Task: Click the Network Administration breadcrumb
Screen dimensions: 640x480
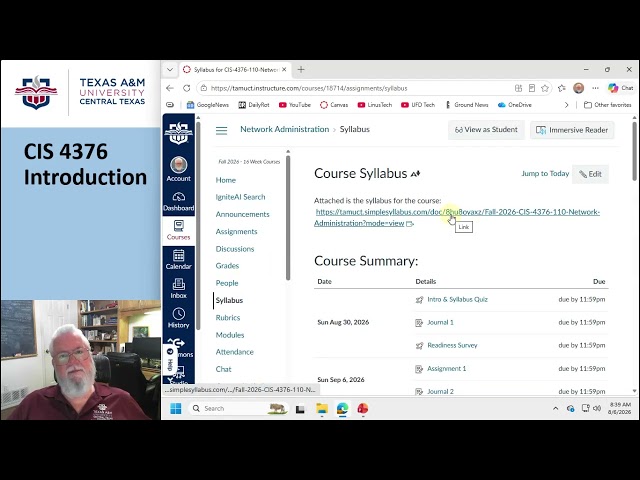Action: (x=284, y=129)
